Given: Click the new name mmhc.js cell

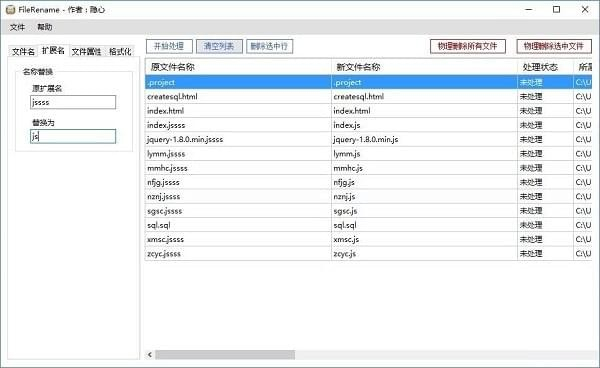Looking at the screenshot, I should [424, 168].
